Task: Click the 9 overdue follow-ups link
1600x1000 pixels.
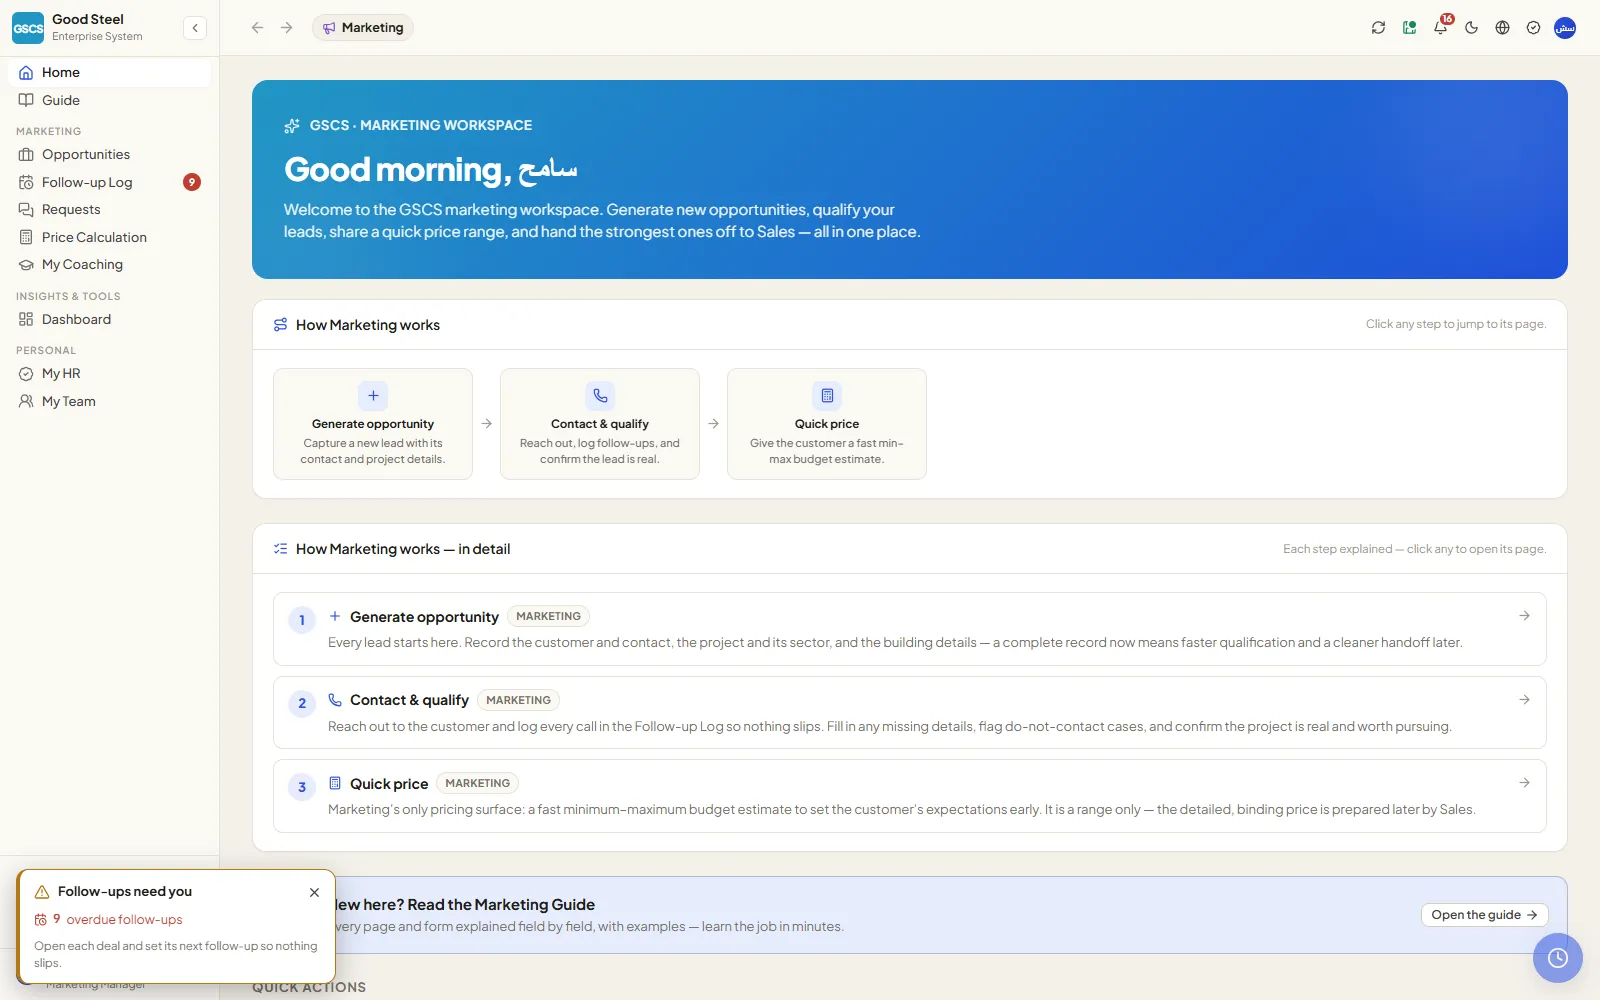Action: point(118,920)
